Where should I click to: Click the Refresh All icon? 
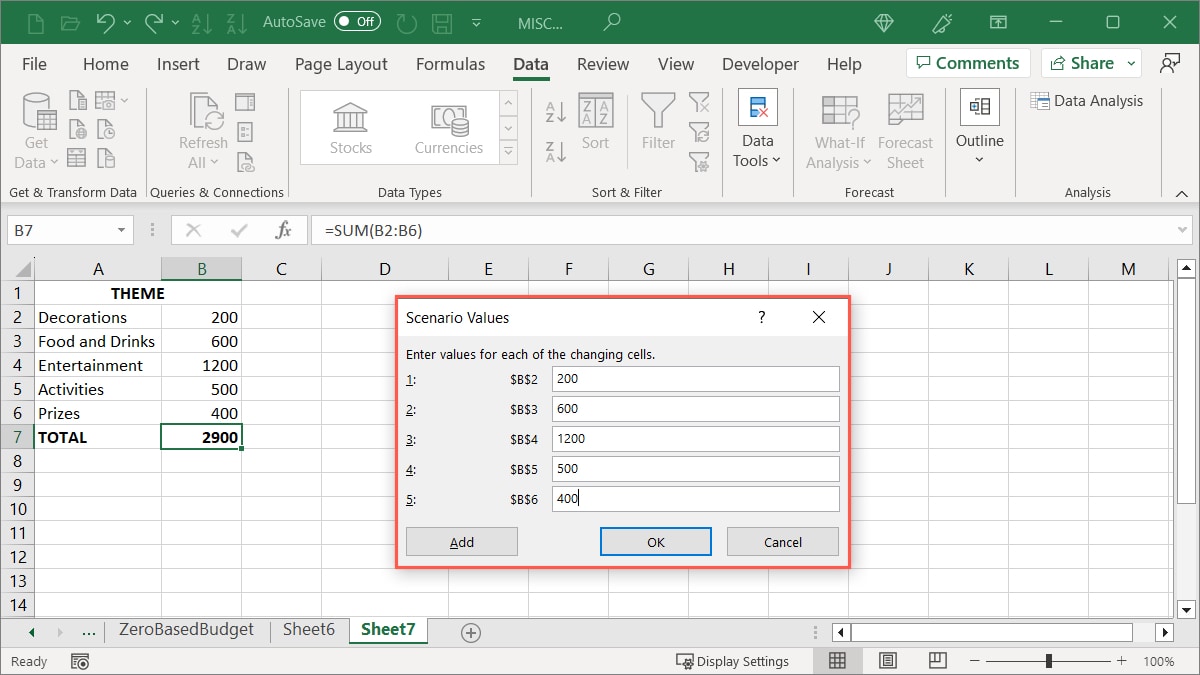tap(202, 112)
